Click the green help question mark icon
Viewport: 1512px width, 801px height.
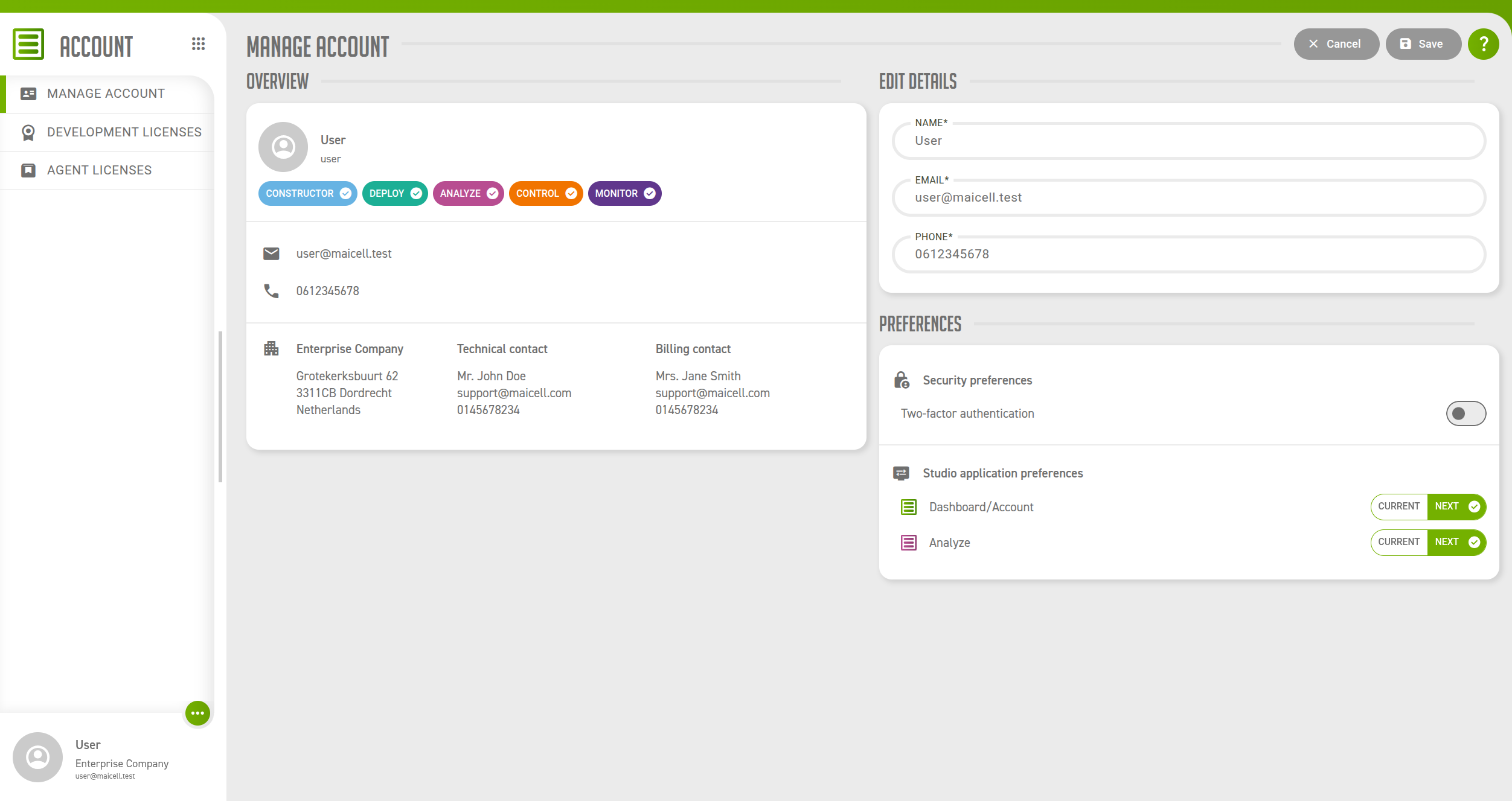point(1483,44)
